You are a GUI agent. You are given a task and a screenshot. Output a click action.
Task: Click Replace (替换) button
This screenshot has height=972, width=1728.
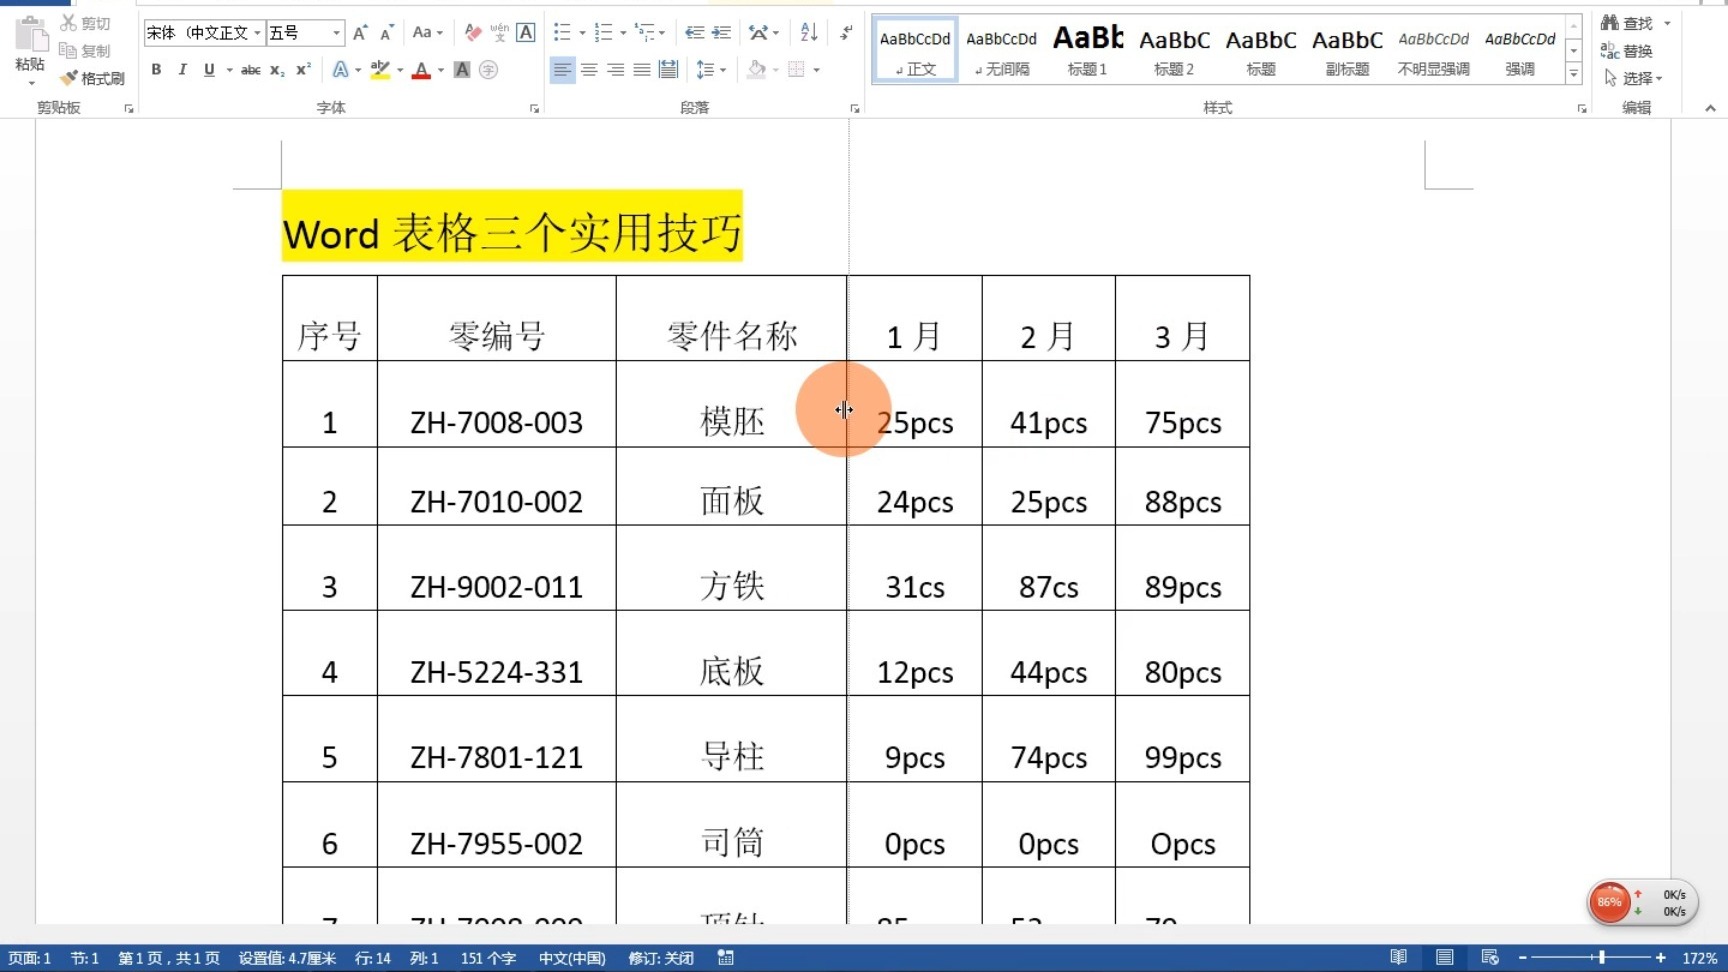(1627, 50)
